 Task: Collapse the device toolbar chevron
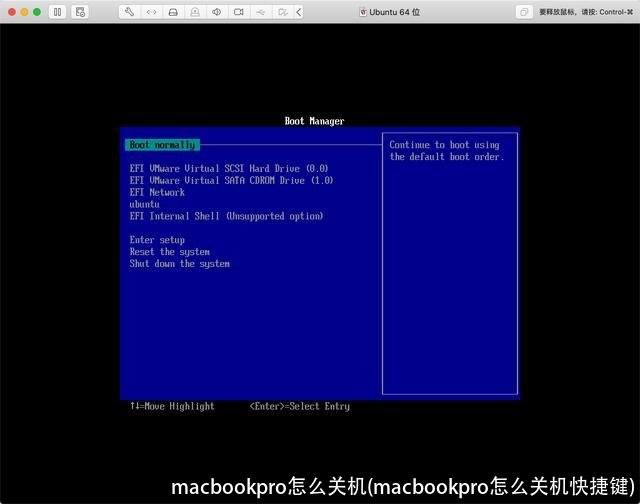pyautogui.click(x=299, y=12)
